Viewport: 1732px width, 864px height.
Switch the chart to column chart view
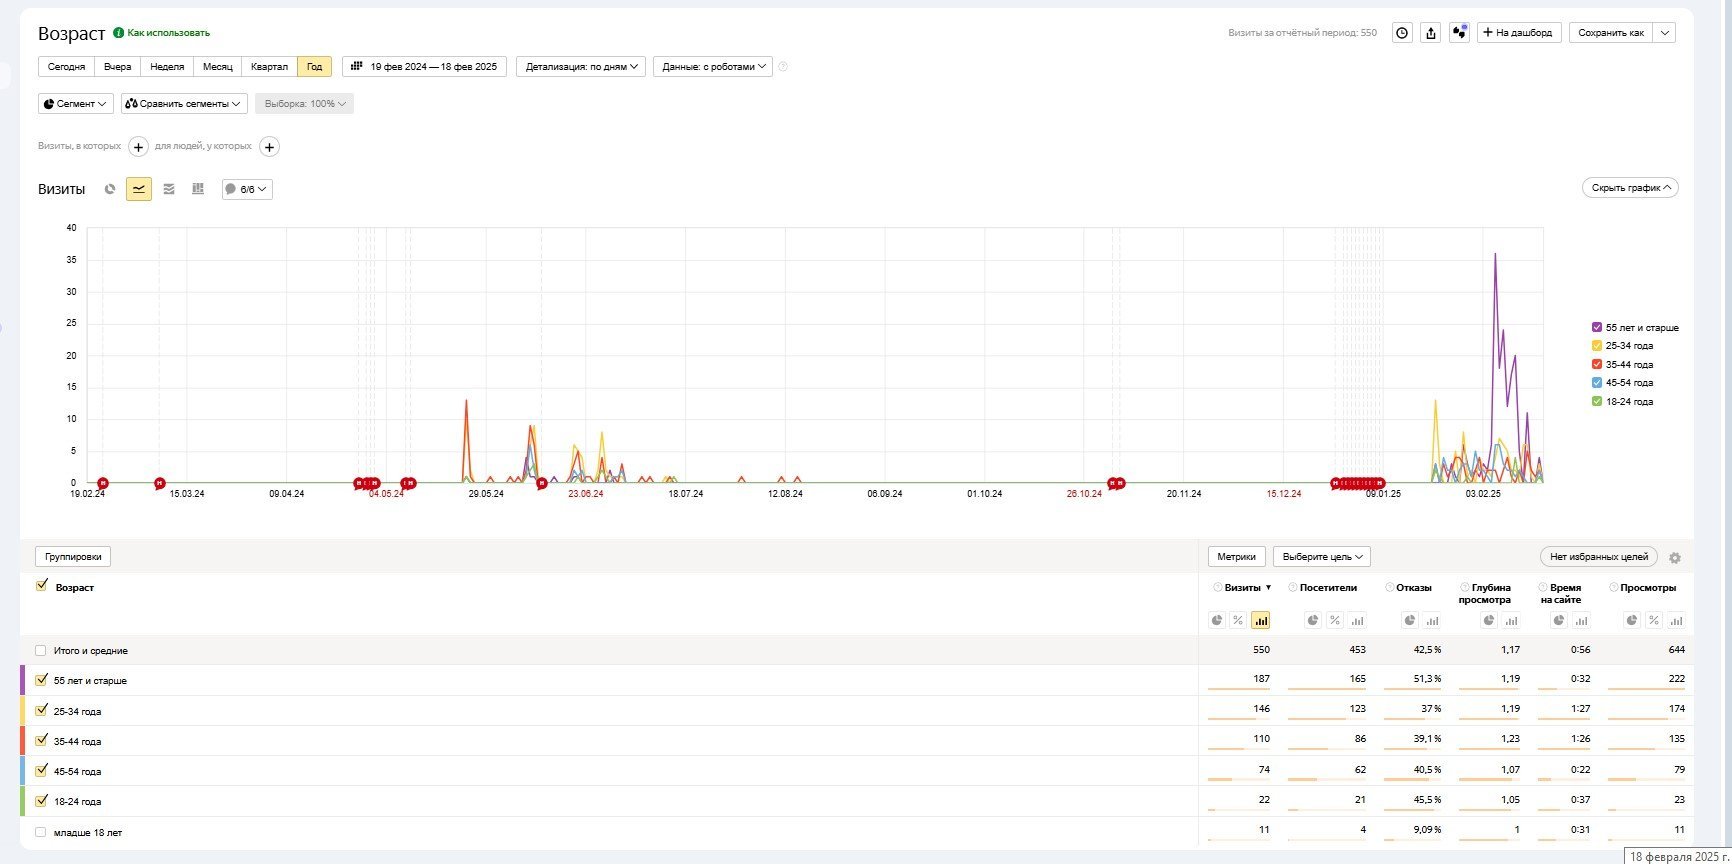click(198, 189)
